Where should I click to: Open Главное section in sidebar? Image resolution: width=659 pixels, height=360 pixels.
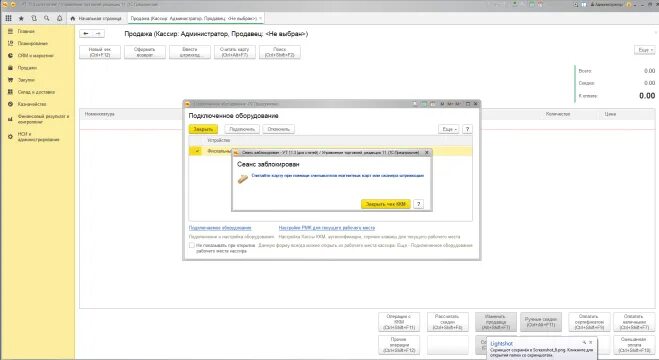26,31
